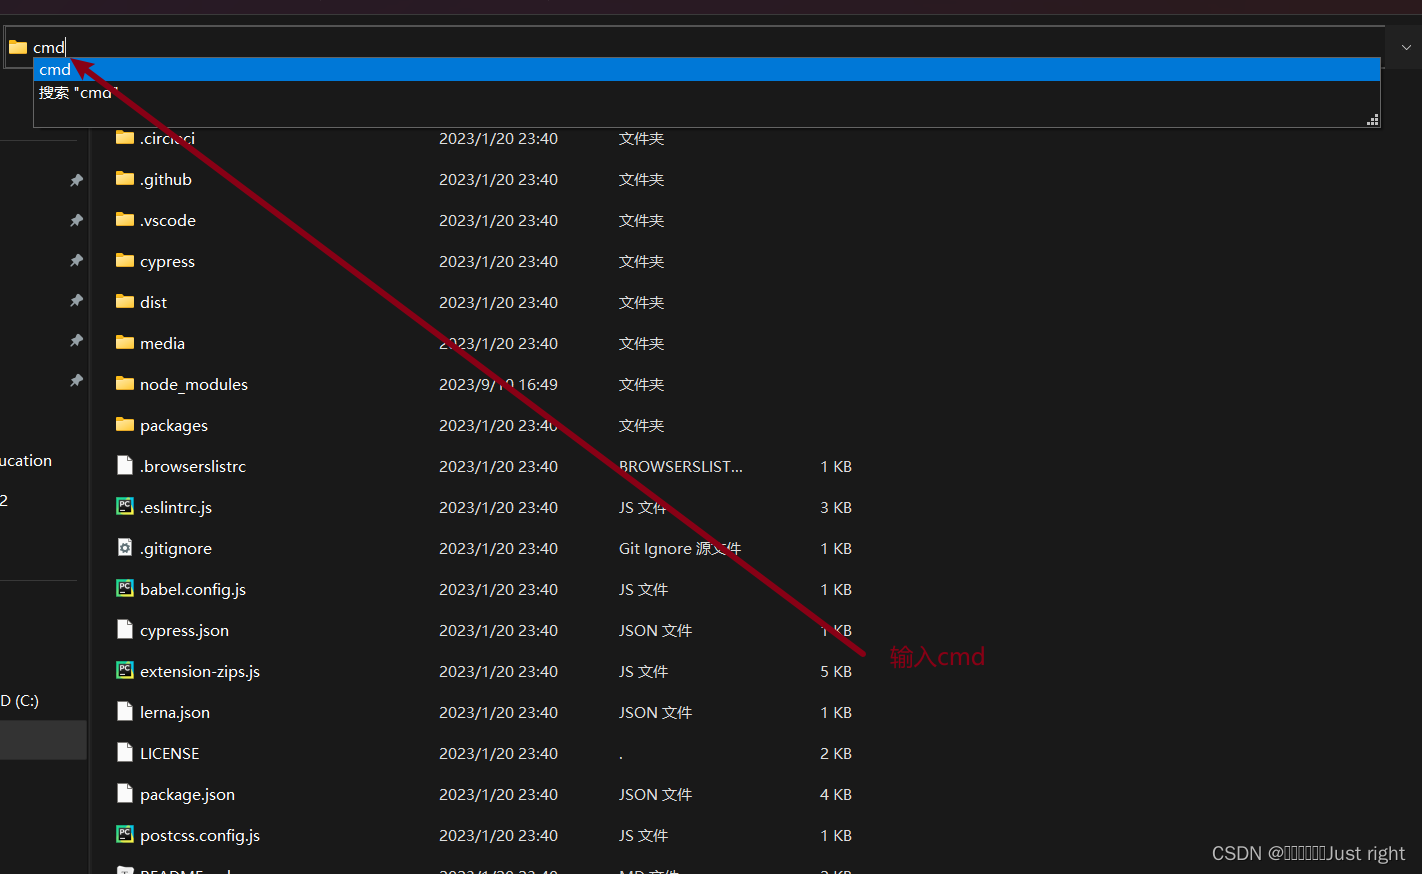Select the cypress folder icon
Viewport: 1422px width, 874px height.
[125, 261]
